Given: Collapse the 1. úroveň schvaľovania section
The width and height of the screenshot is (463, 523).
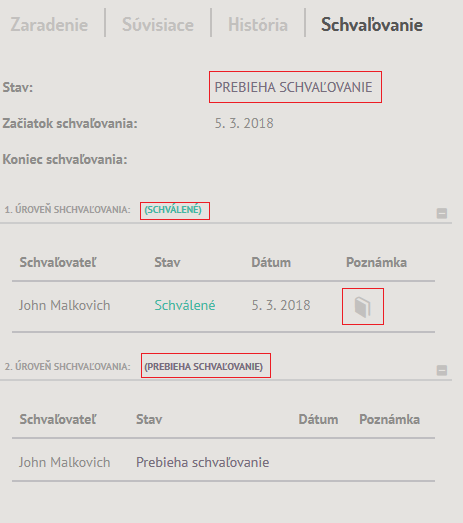Looking at the screenshot, I should point(442,213).
